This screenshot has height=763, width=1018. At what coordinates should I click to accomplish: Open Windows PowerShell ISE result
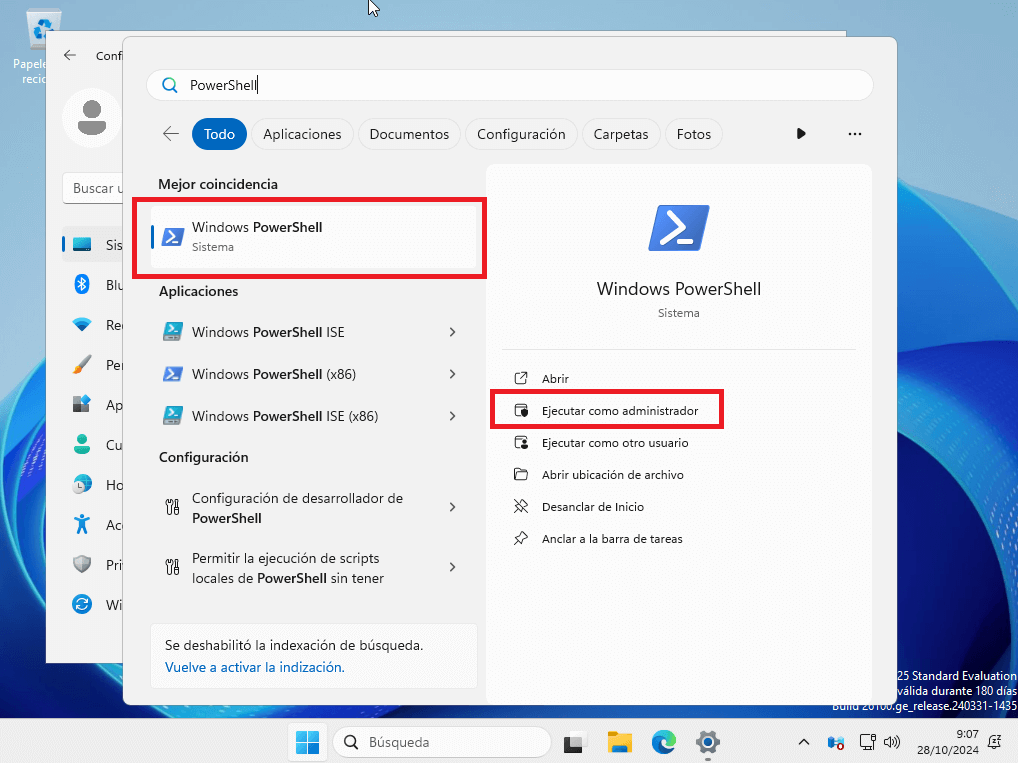pos(313,332)
